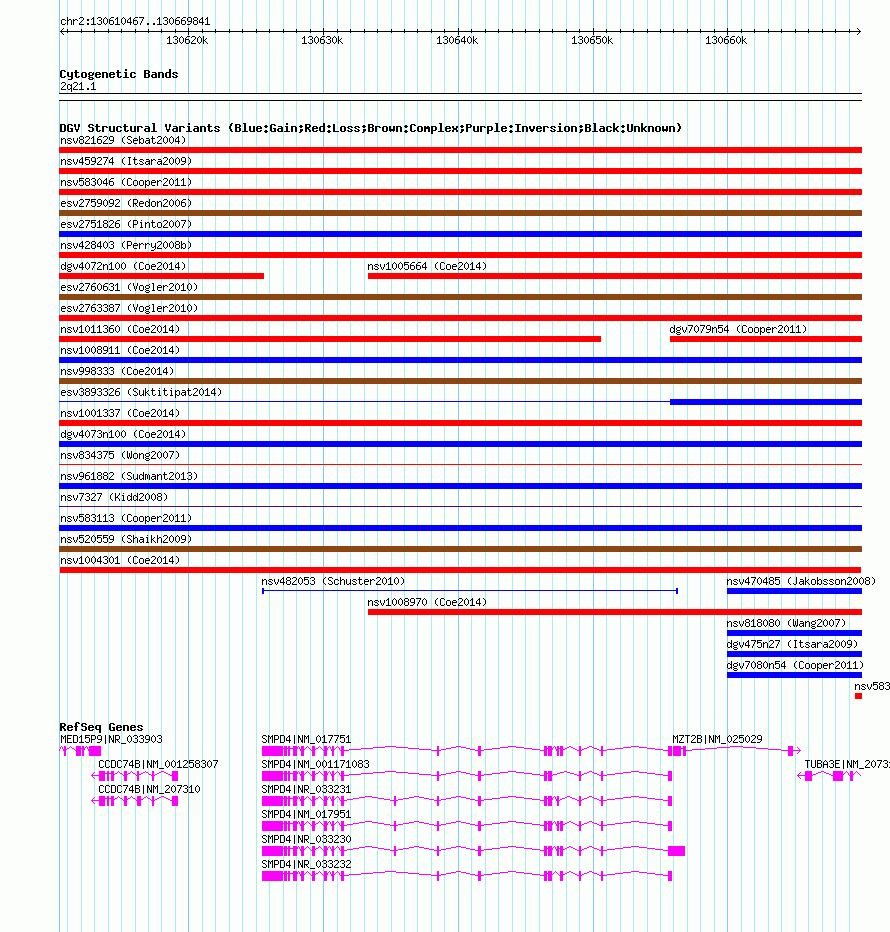Open gain variant esv2751826 (Pinto2007)
This screenshot has width=890, height=932.
point(461,234)
